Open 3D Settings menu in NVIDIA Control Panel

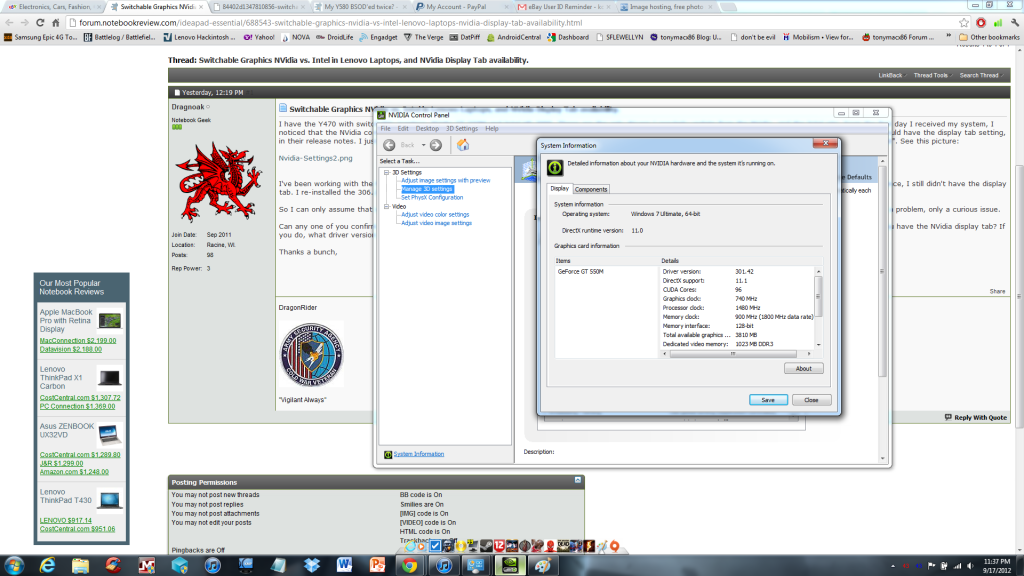[x=462, y=129]
